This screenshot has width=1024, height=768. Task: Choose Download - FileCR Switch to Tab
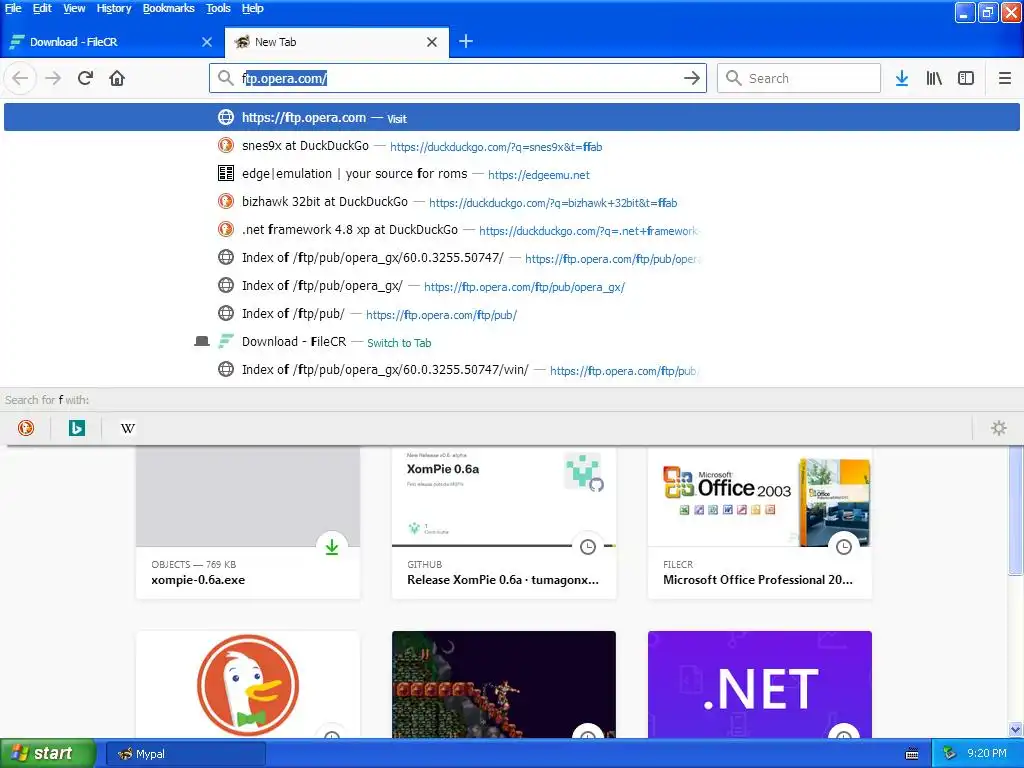[511, 342]
